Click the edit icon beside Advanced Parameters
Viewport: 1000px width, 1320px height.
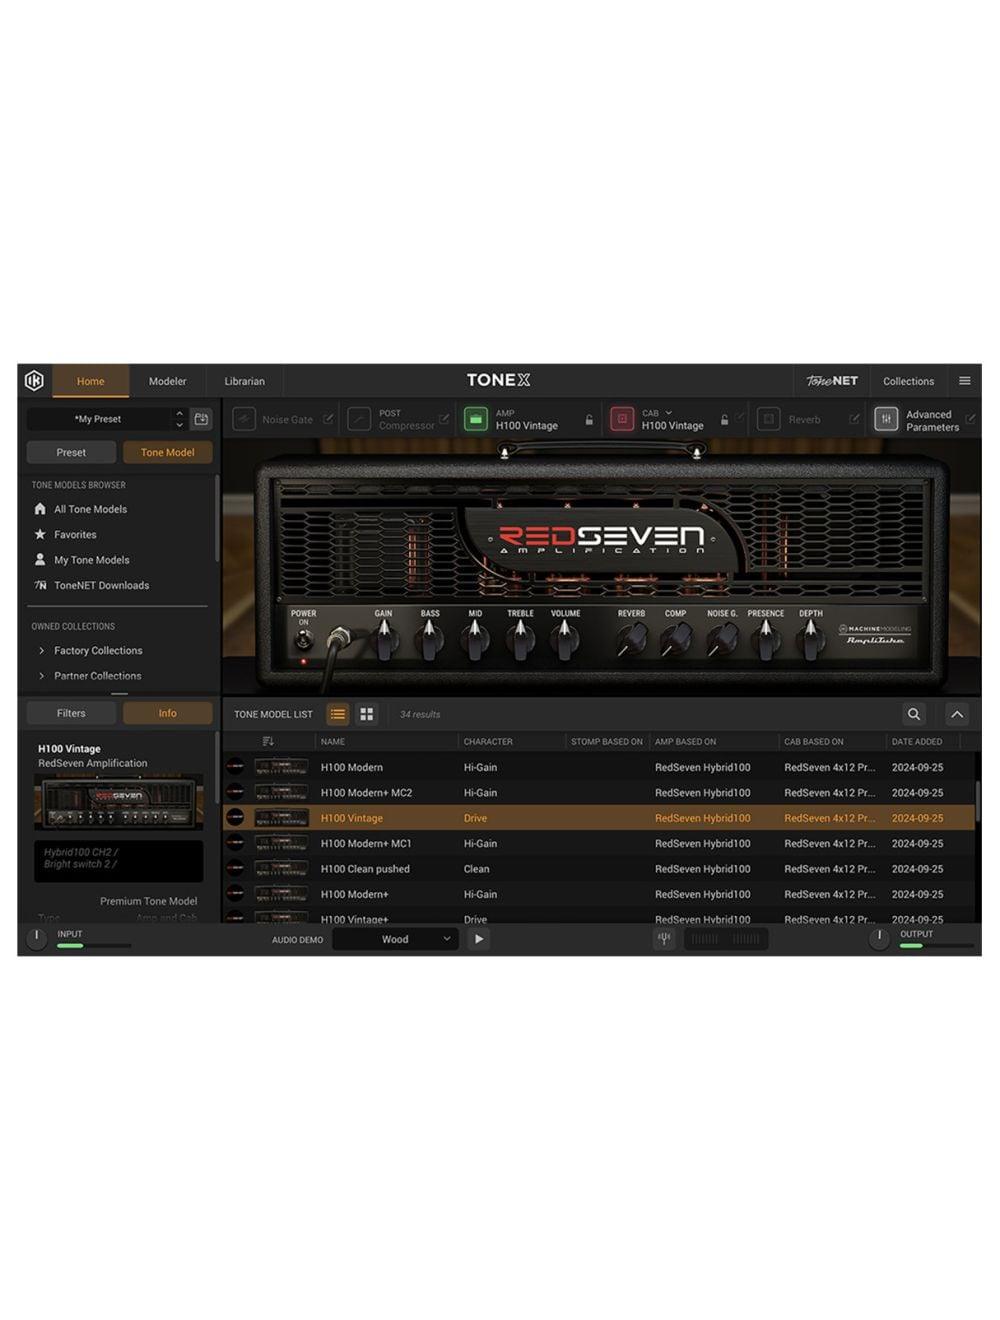coord(970,419)
